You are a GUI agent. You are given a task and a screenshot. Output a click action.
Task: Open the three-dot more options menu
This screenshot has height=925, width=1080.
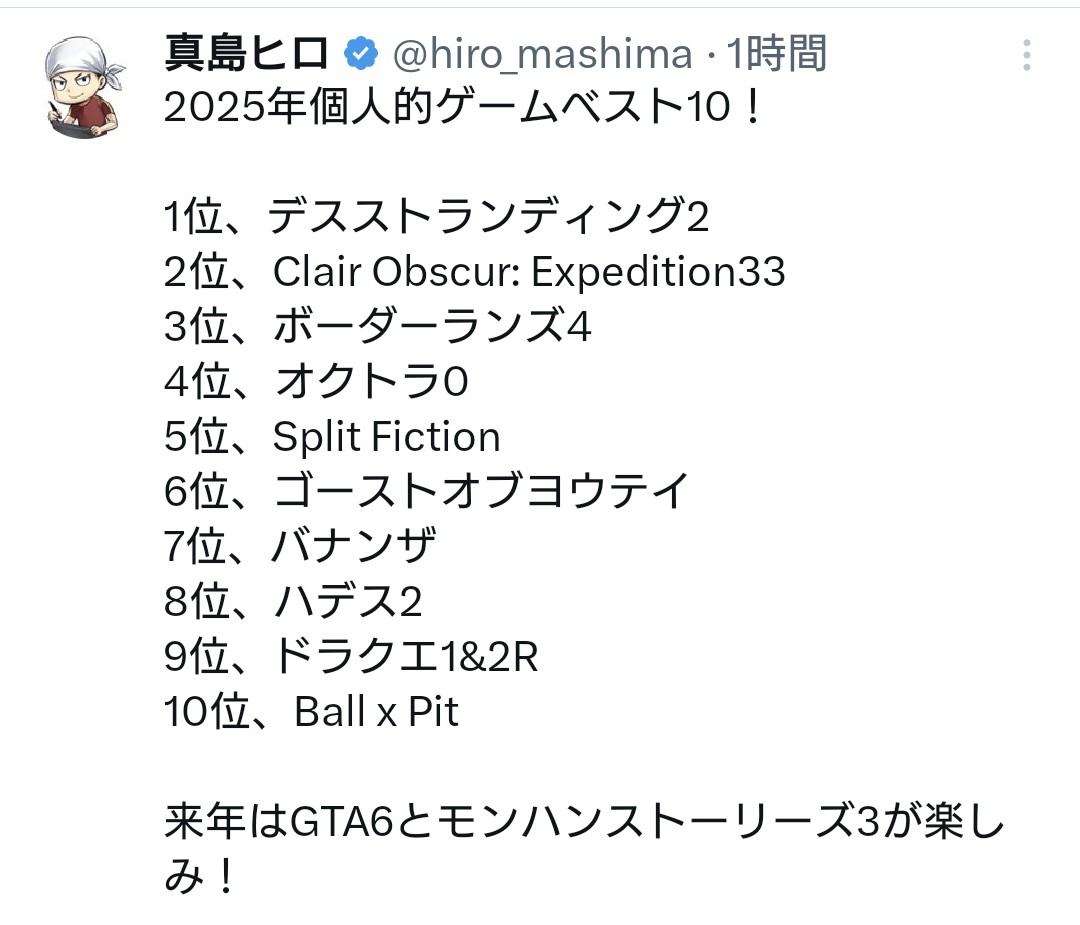click(1026, 55)
